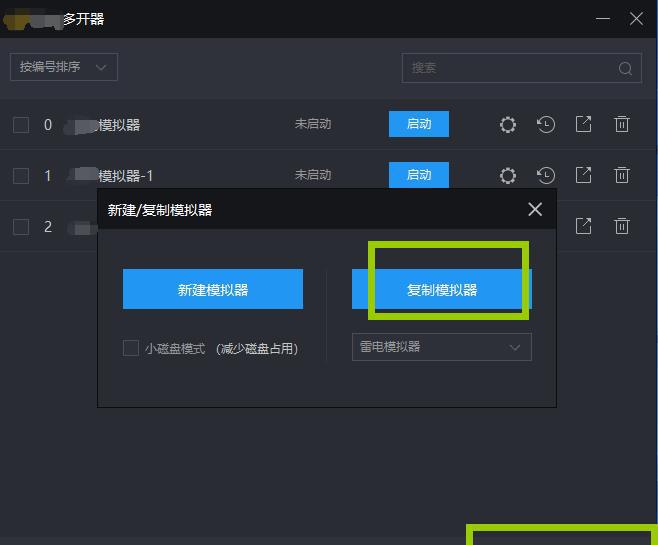This screenshot has height=545, width=658.
Task: Click the 复制模拟器 button
Action: coord(442,289)
